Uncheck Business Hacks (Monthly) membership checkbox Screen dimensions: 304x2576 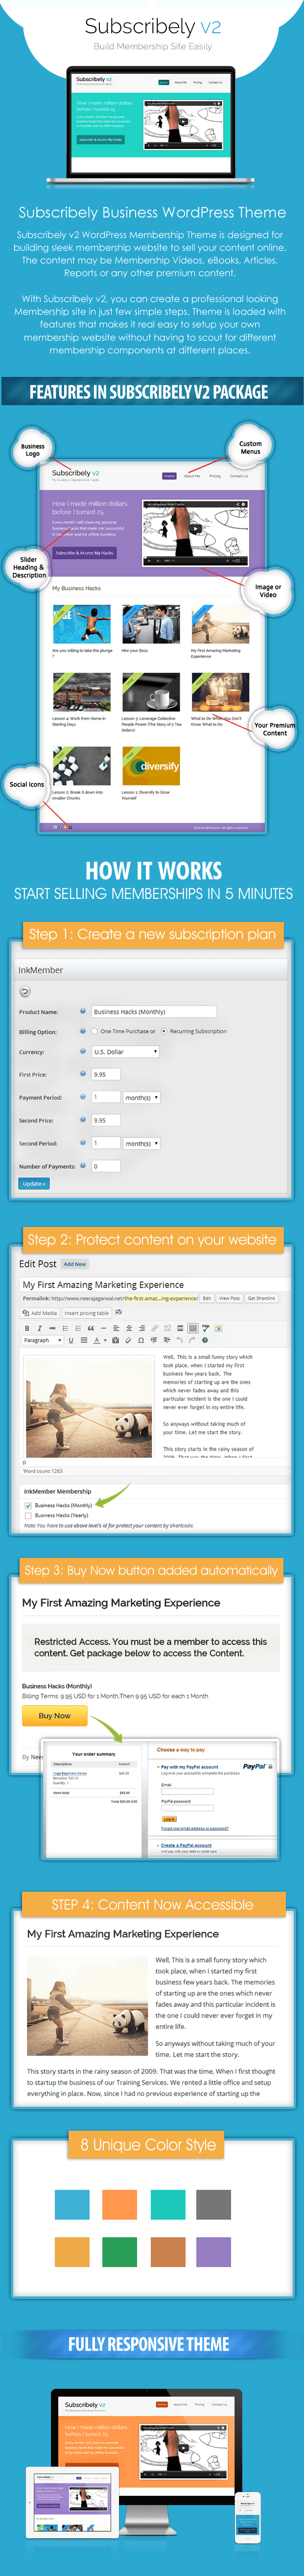coord(28,1505)
